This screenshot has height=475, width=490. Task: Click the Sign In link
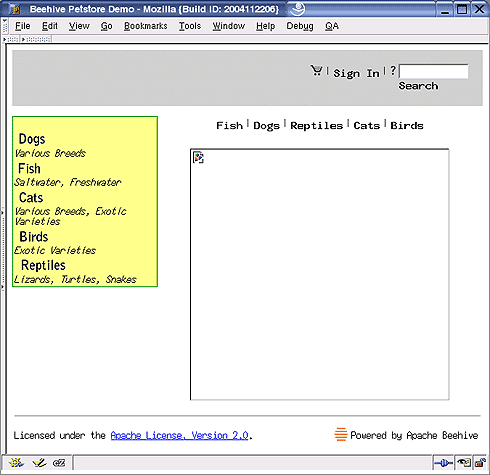click(x=356, y=73)
